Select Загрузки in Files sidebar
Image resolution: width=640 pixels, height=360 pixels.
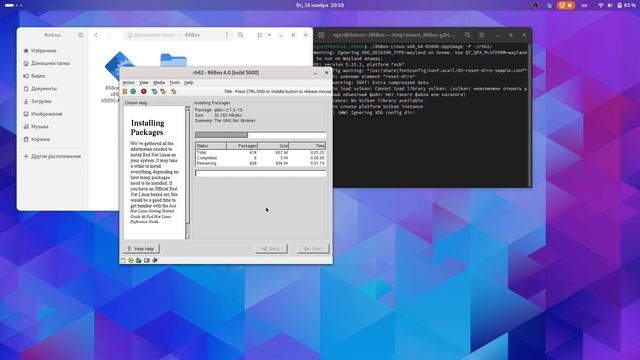(53, 101)
